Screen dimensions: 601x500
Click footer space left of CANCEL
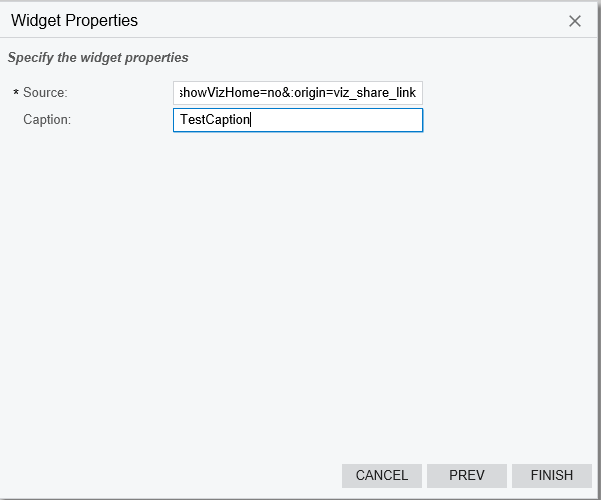coord(170,476)
